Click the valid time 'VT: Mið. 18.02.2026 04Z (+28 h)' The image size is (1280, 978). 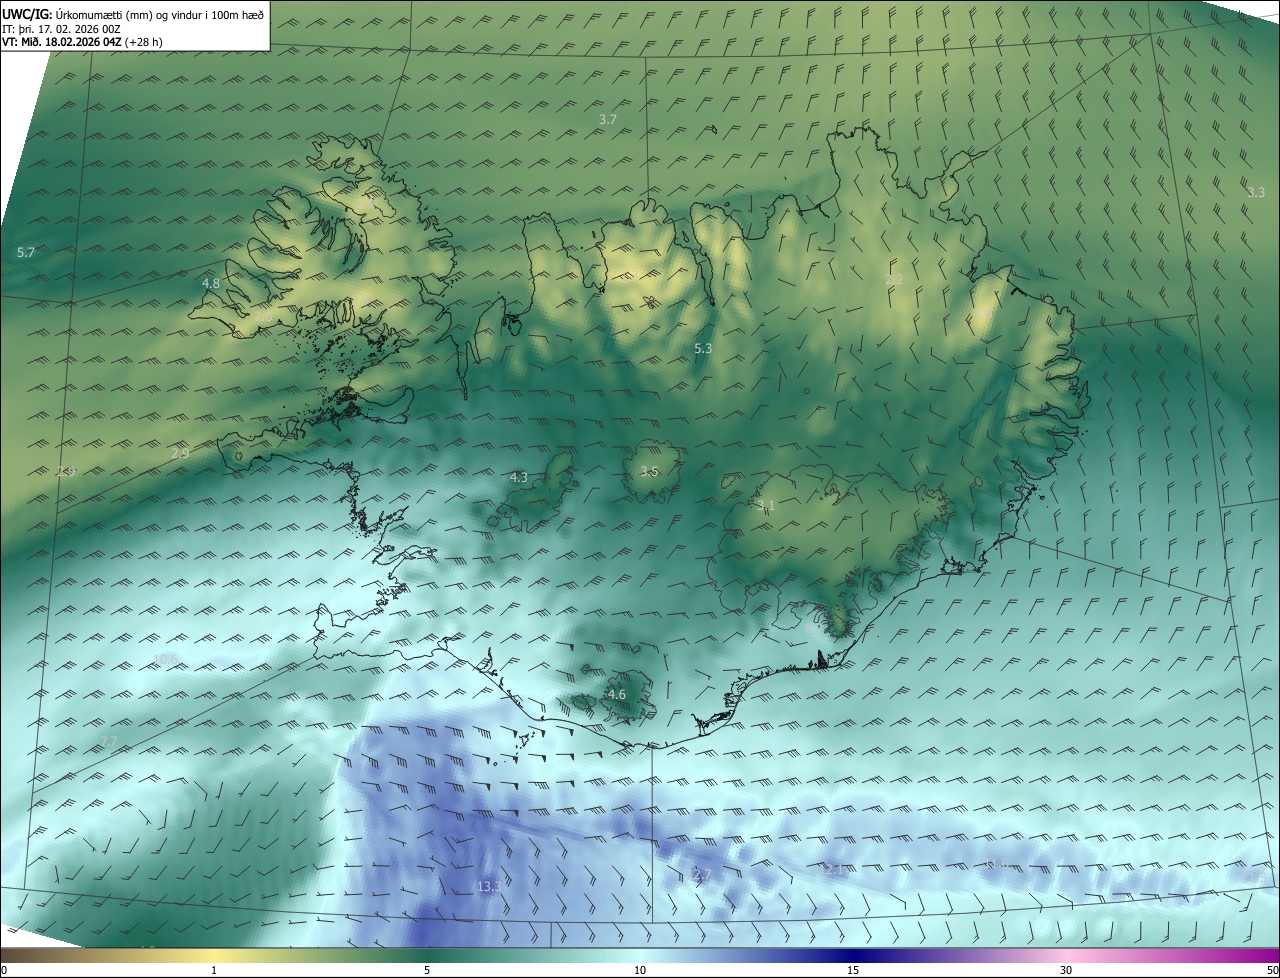pyautogui.click(x=82, y=42)
